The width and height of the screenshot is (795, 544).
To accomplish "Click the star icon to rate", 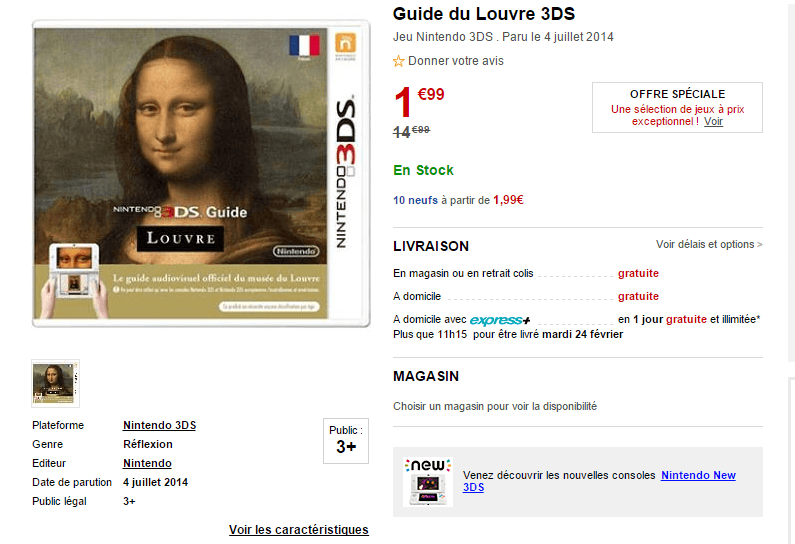I will click(x=399, y=61).
